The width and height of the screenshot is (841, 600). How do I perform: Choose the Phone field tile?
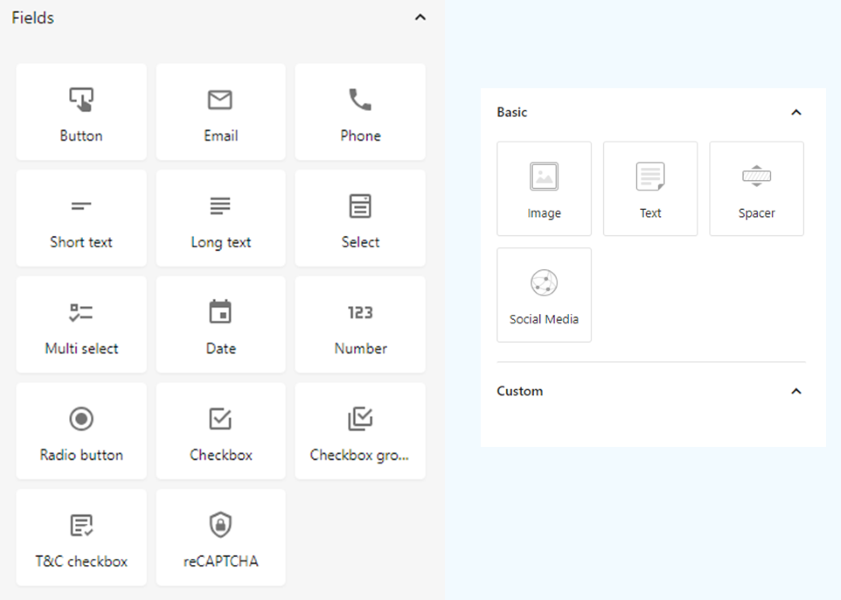(360, 112)
